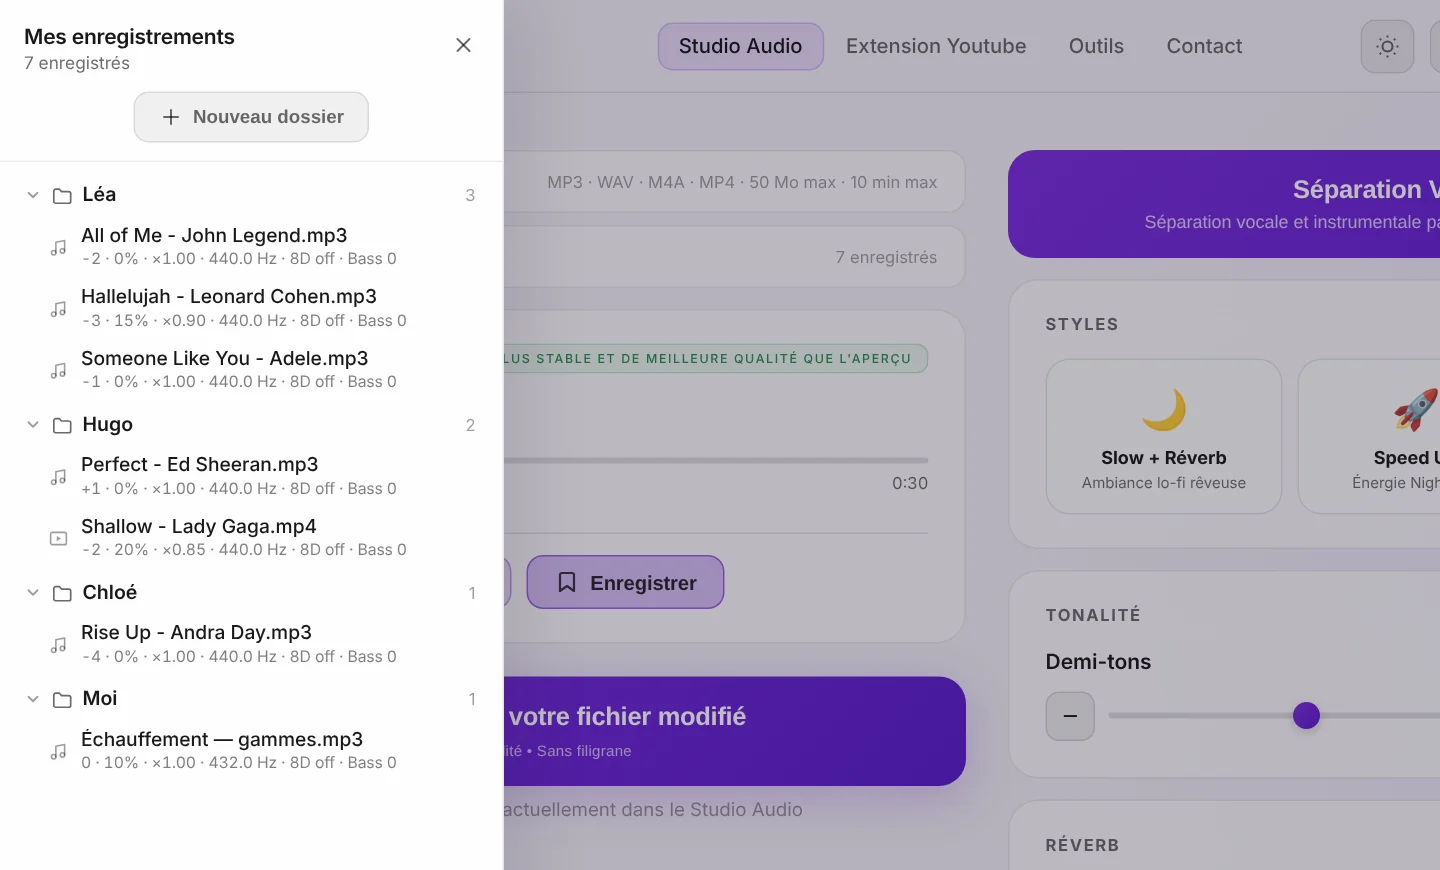The image size is (1440, 870).
Task: Select the Speed Up rocket style card
Action: tap(1369, 436)
